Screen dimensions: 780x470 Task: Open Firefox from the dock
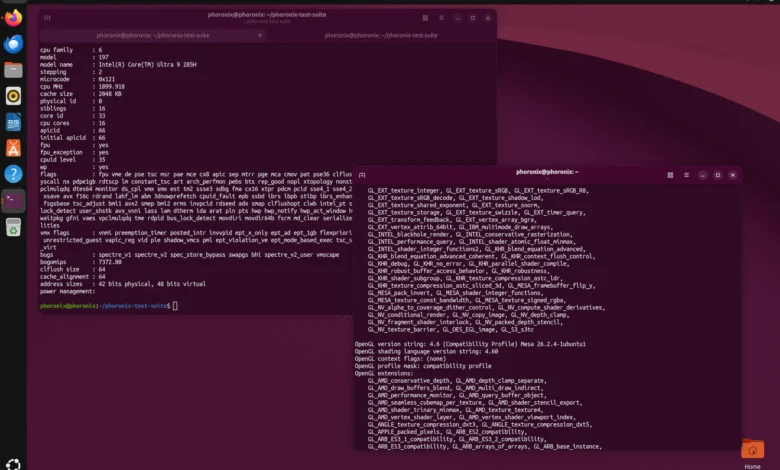point(13,18)
